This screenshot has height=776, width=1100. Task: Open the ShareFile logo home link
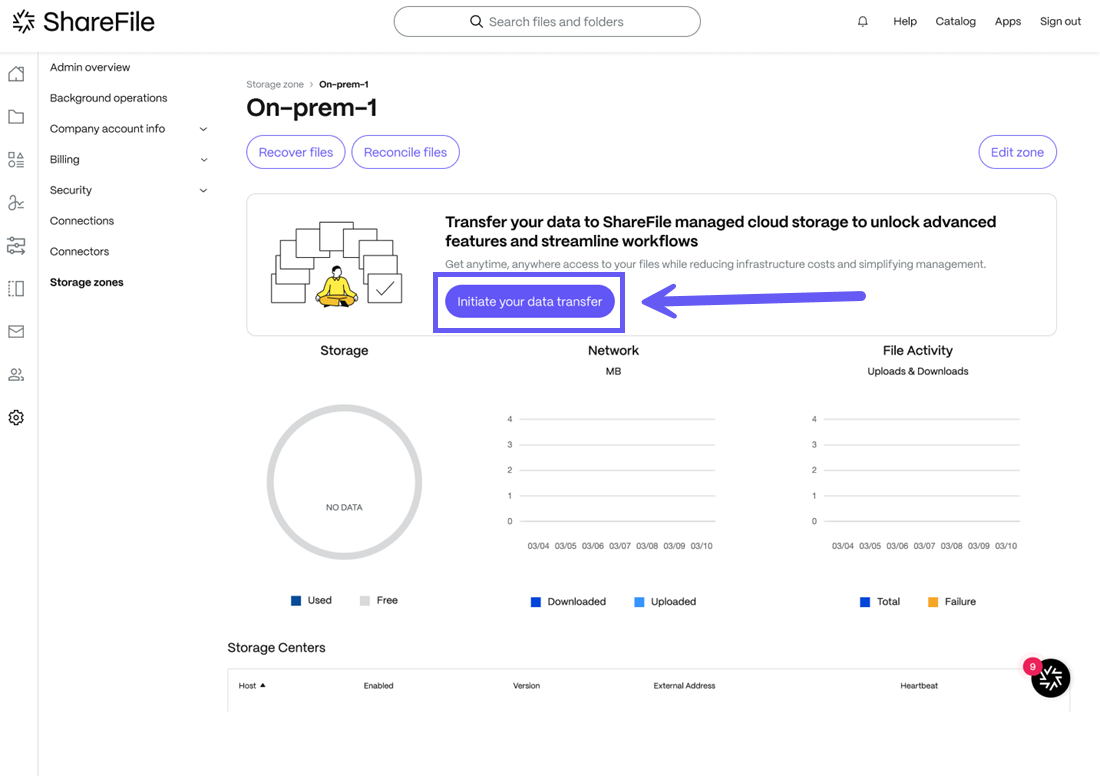point(83,22)
